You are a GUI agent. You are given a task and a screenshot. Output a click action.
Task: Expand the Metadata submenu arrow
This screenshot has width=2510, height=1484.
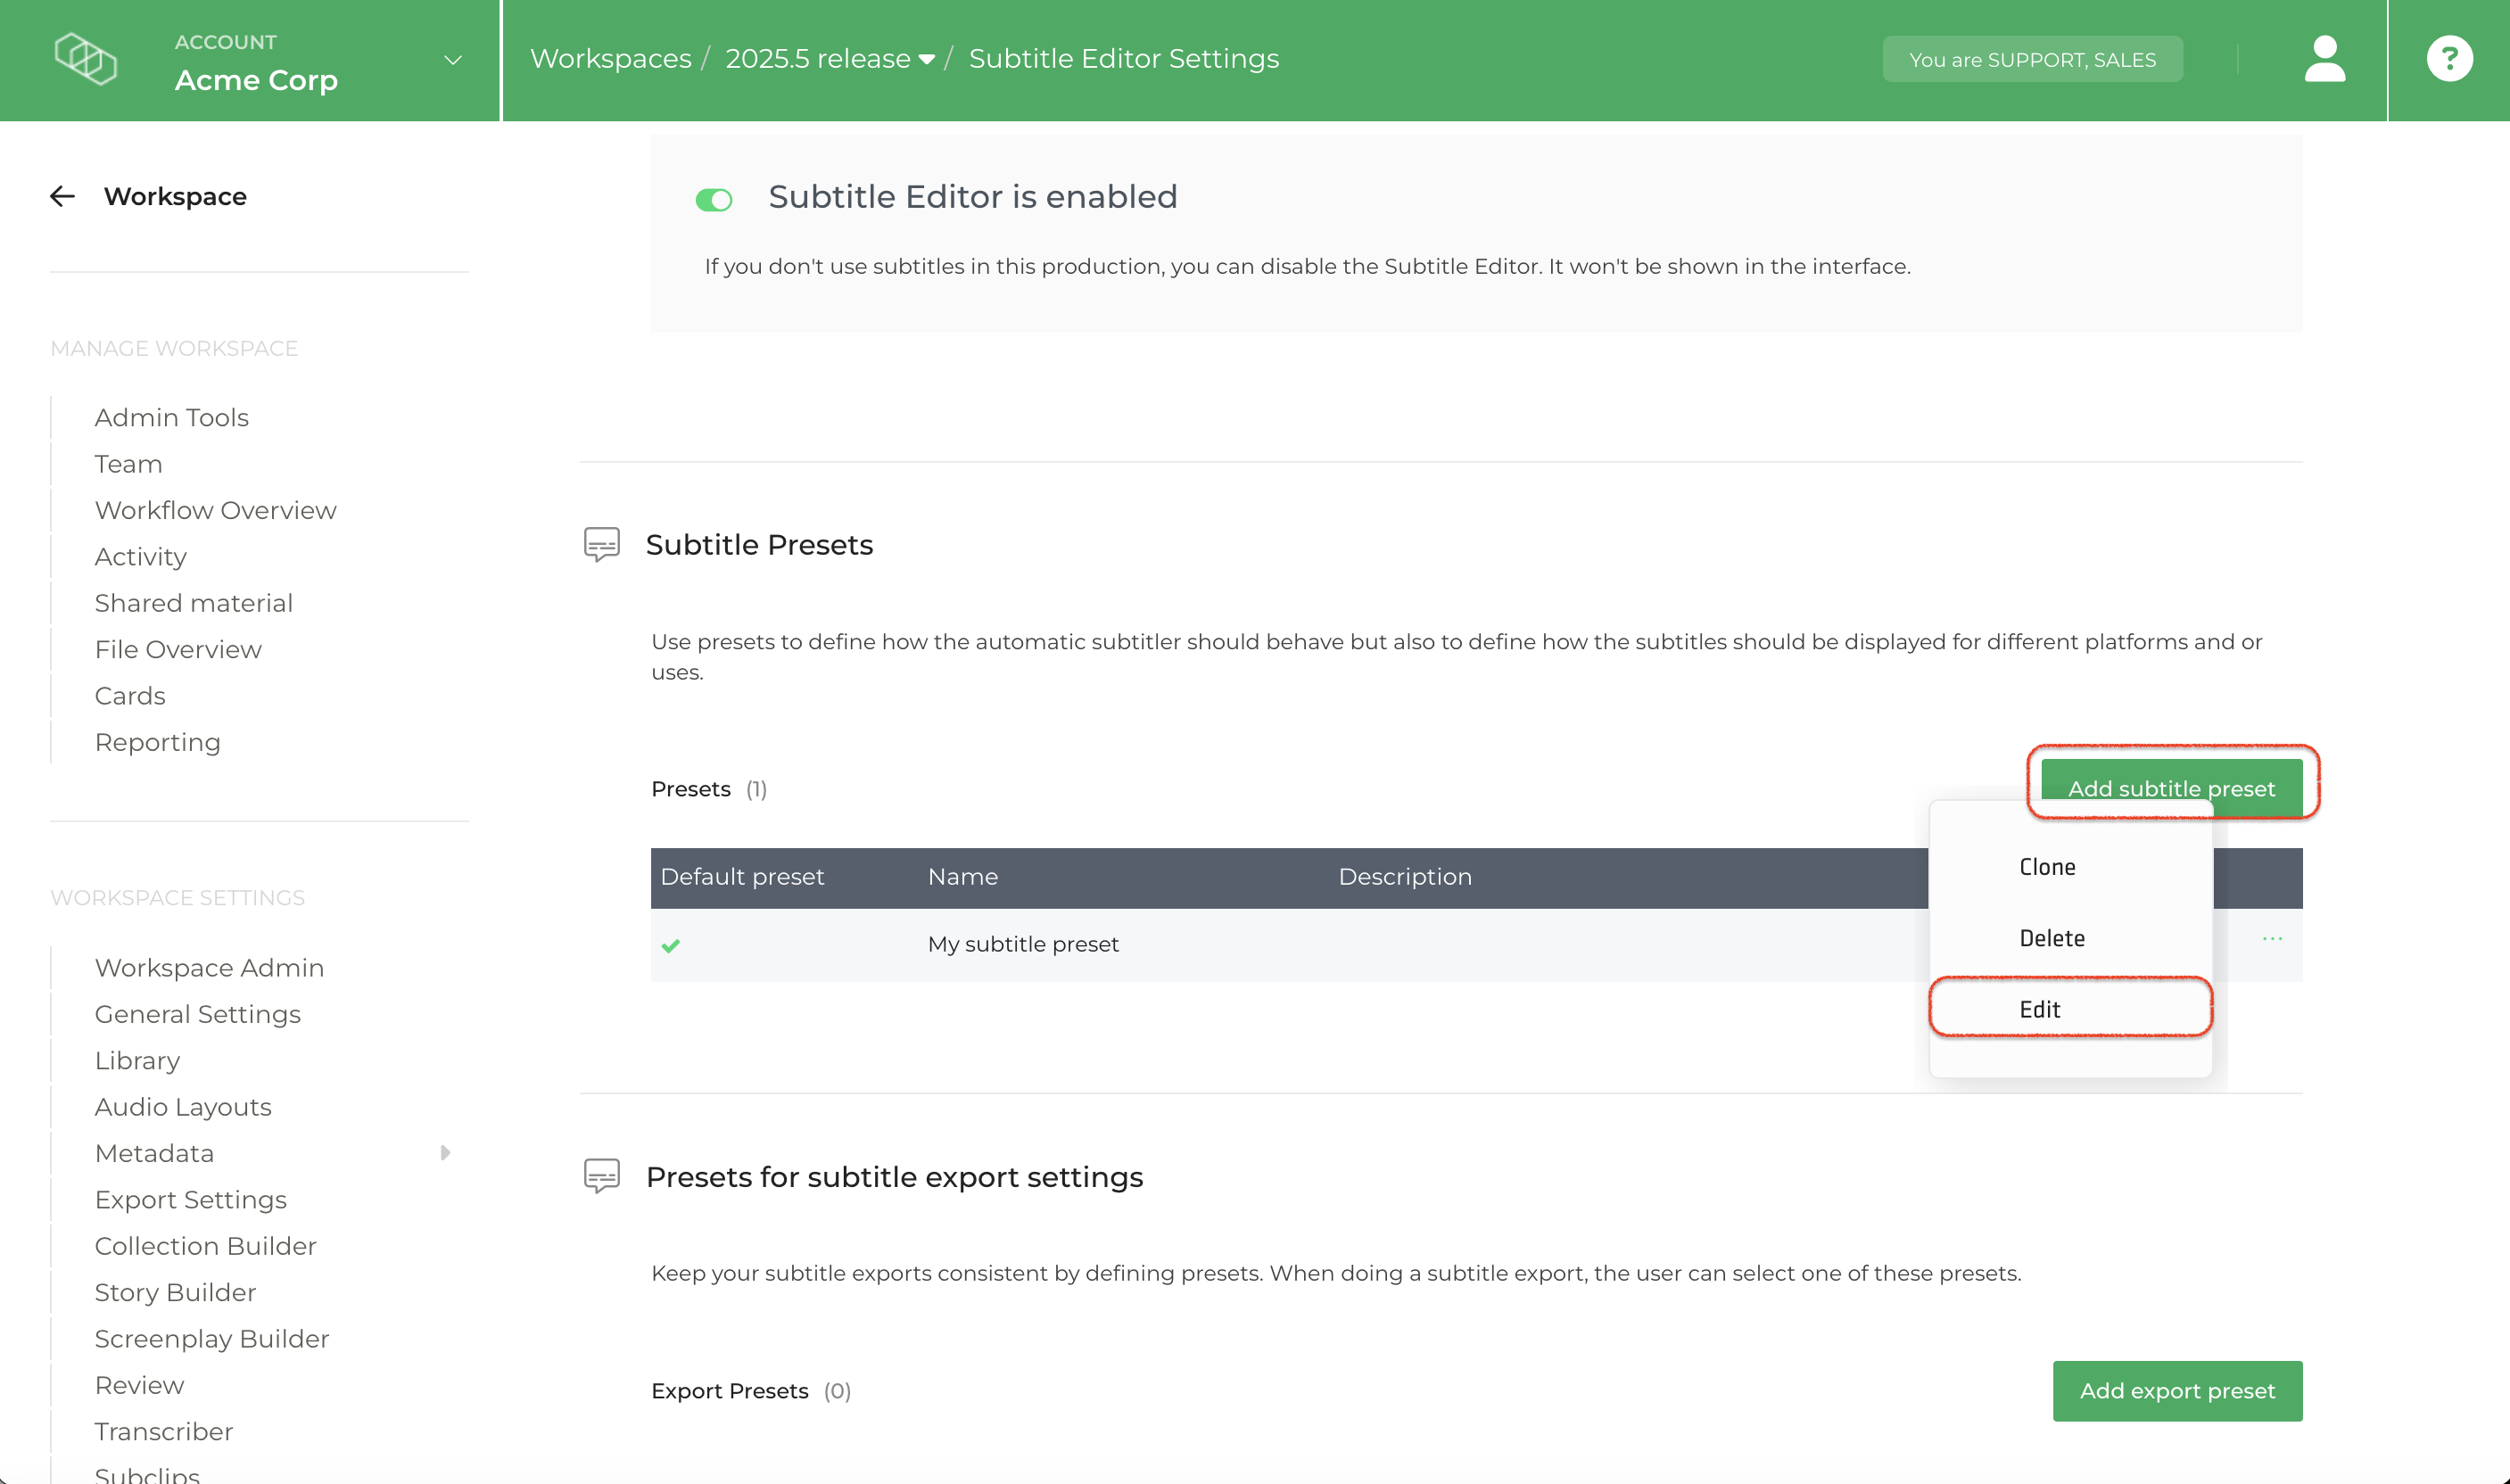445,1153
